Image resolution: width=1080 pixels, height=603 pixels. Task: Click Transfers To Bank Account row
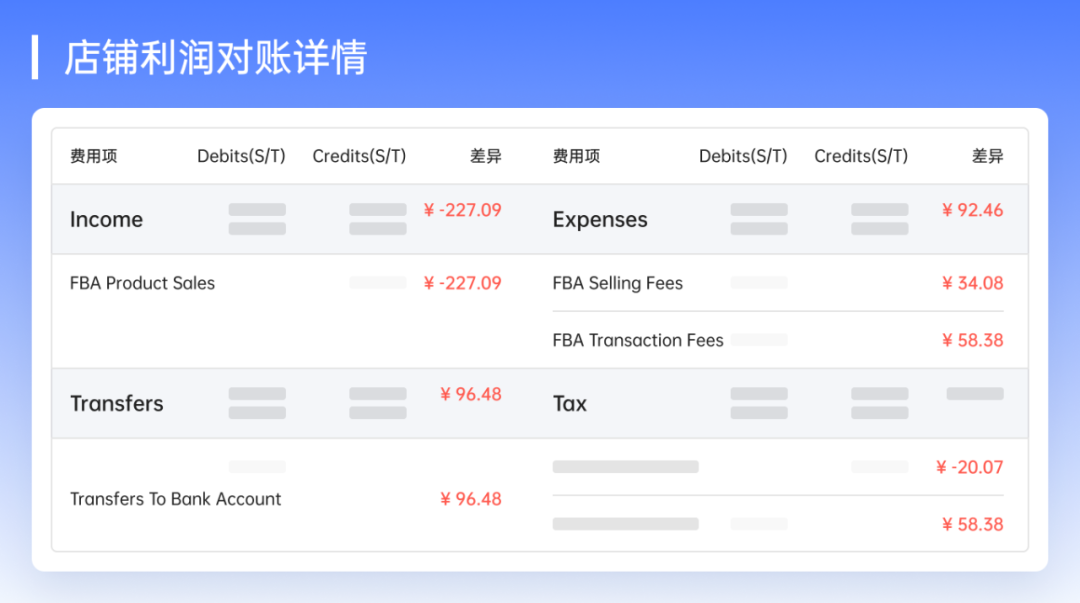[176, 498]
